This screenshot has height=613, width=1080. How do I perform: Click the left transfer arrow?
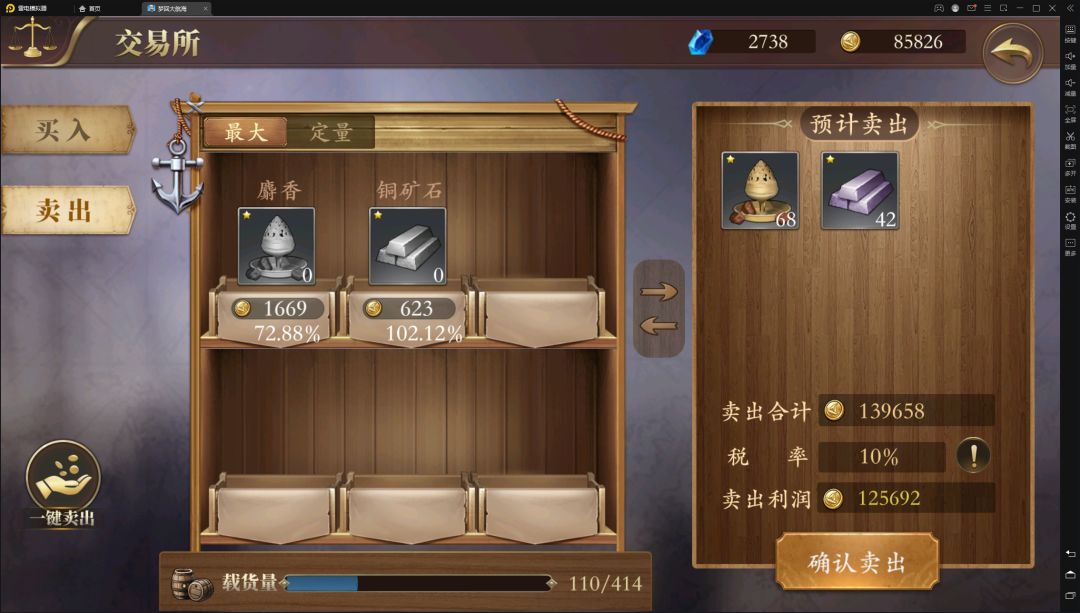tap(659, 325)
